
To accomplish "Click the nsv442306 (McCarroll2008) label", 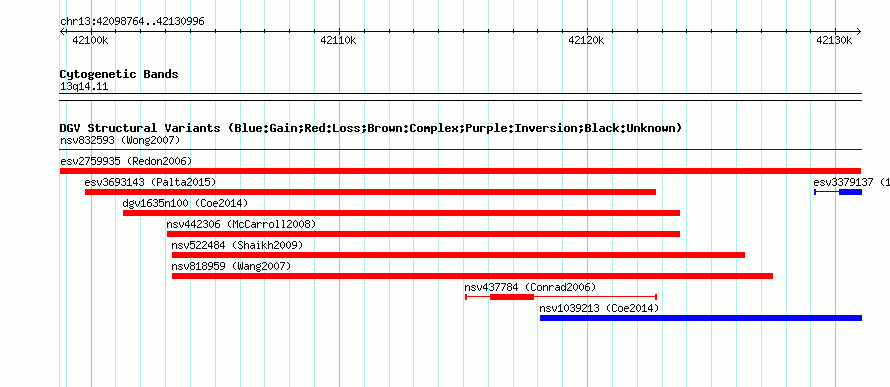I will [241, 224].
